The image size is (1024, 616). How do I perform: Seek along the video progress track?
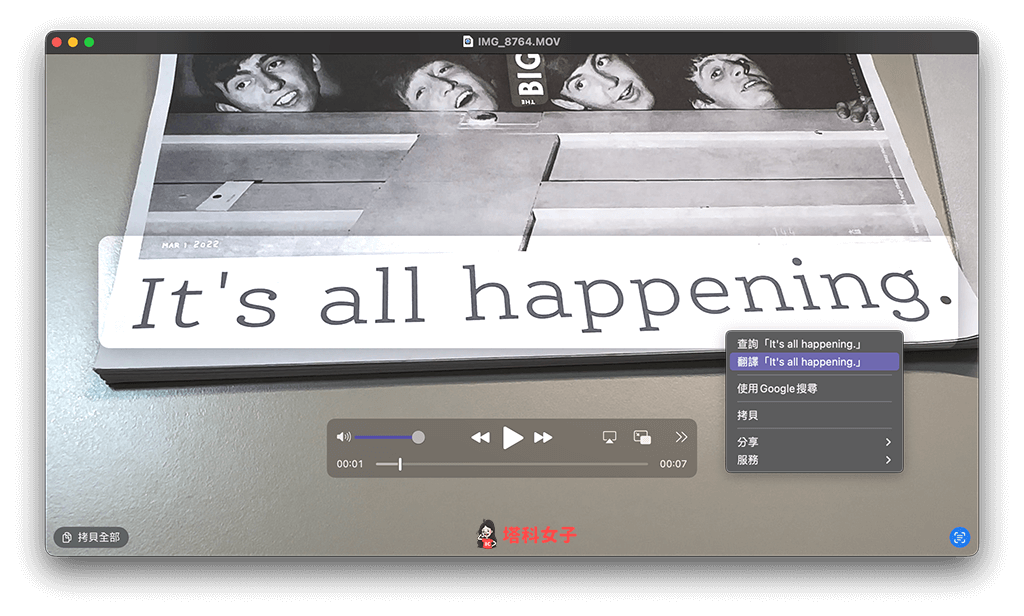click(512, 464)
